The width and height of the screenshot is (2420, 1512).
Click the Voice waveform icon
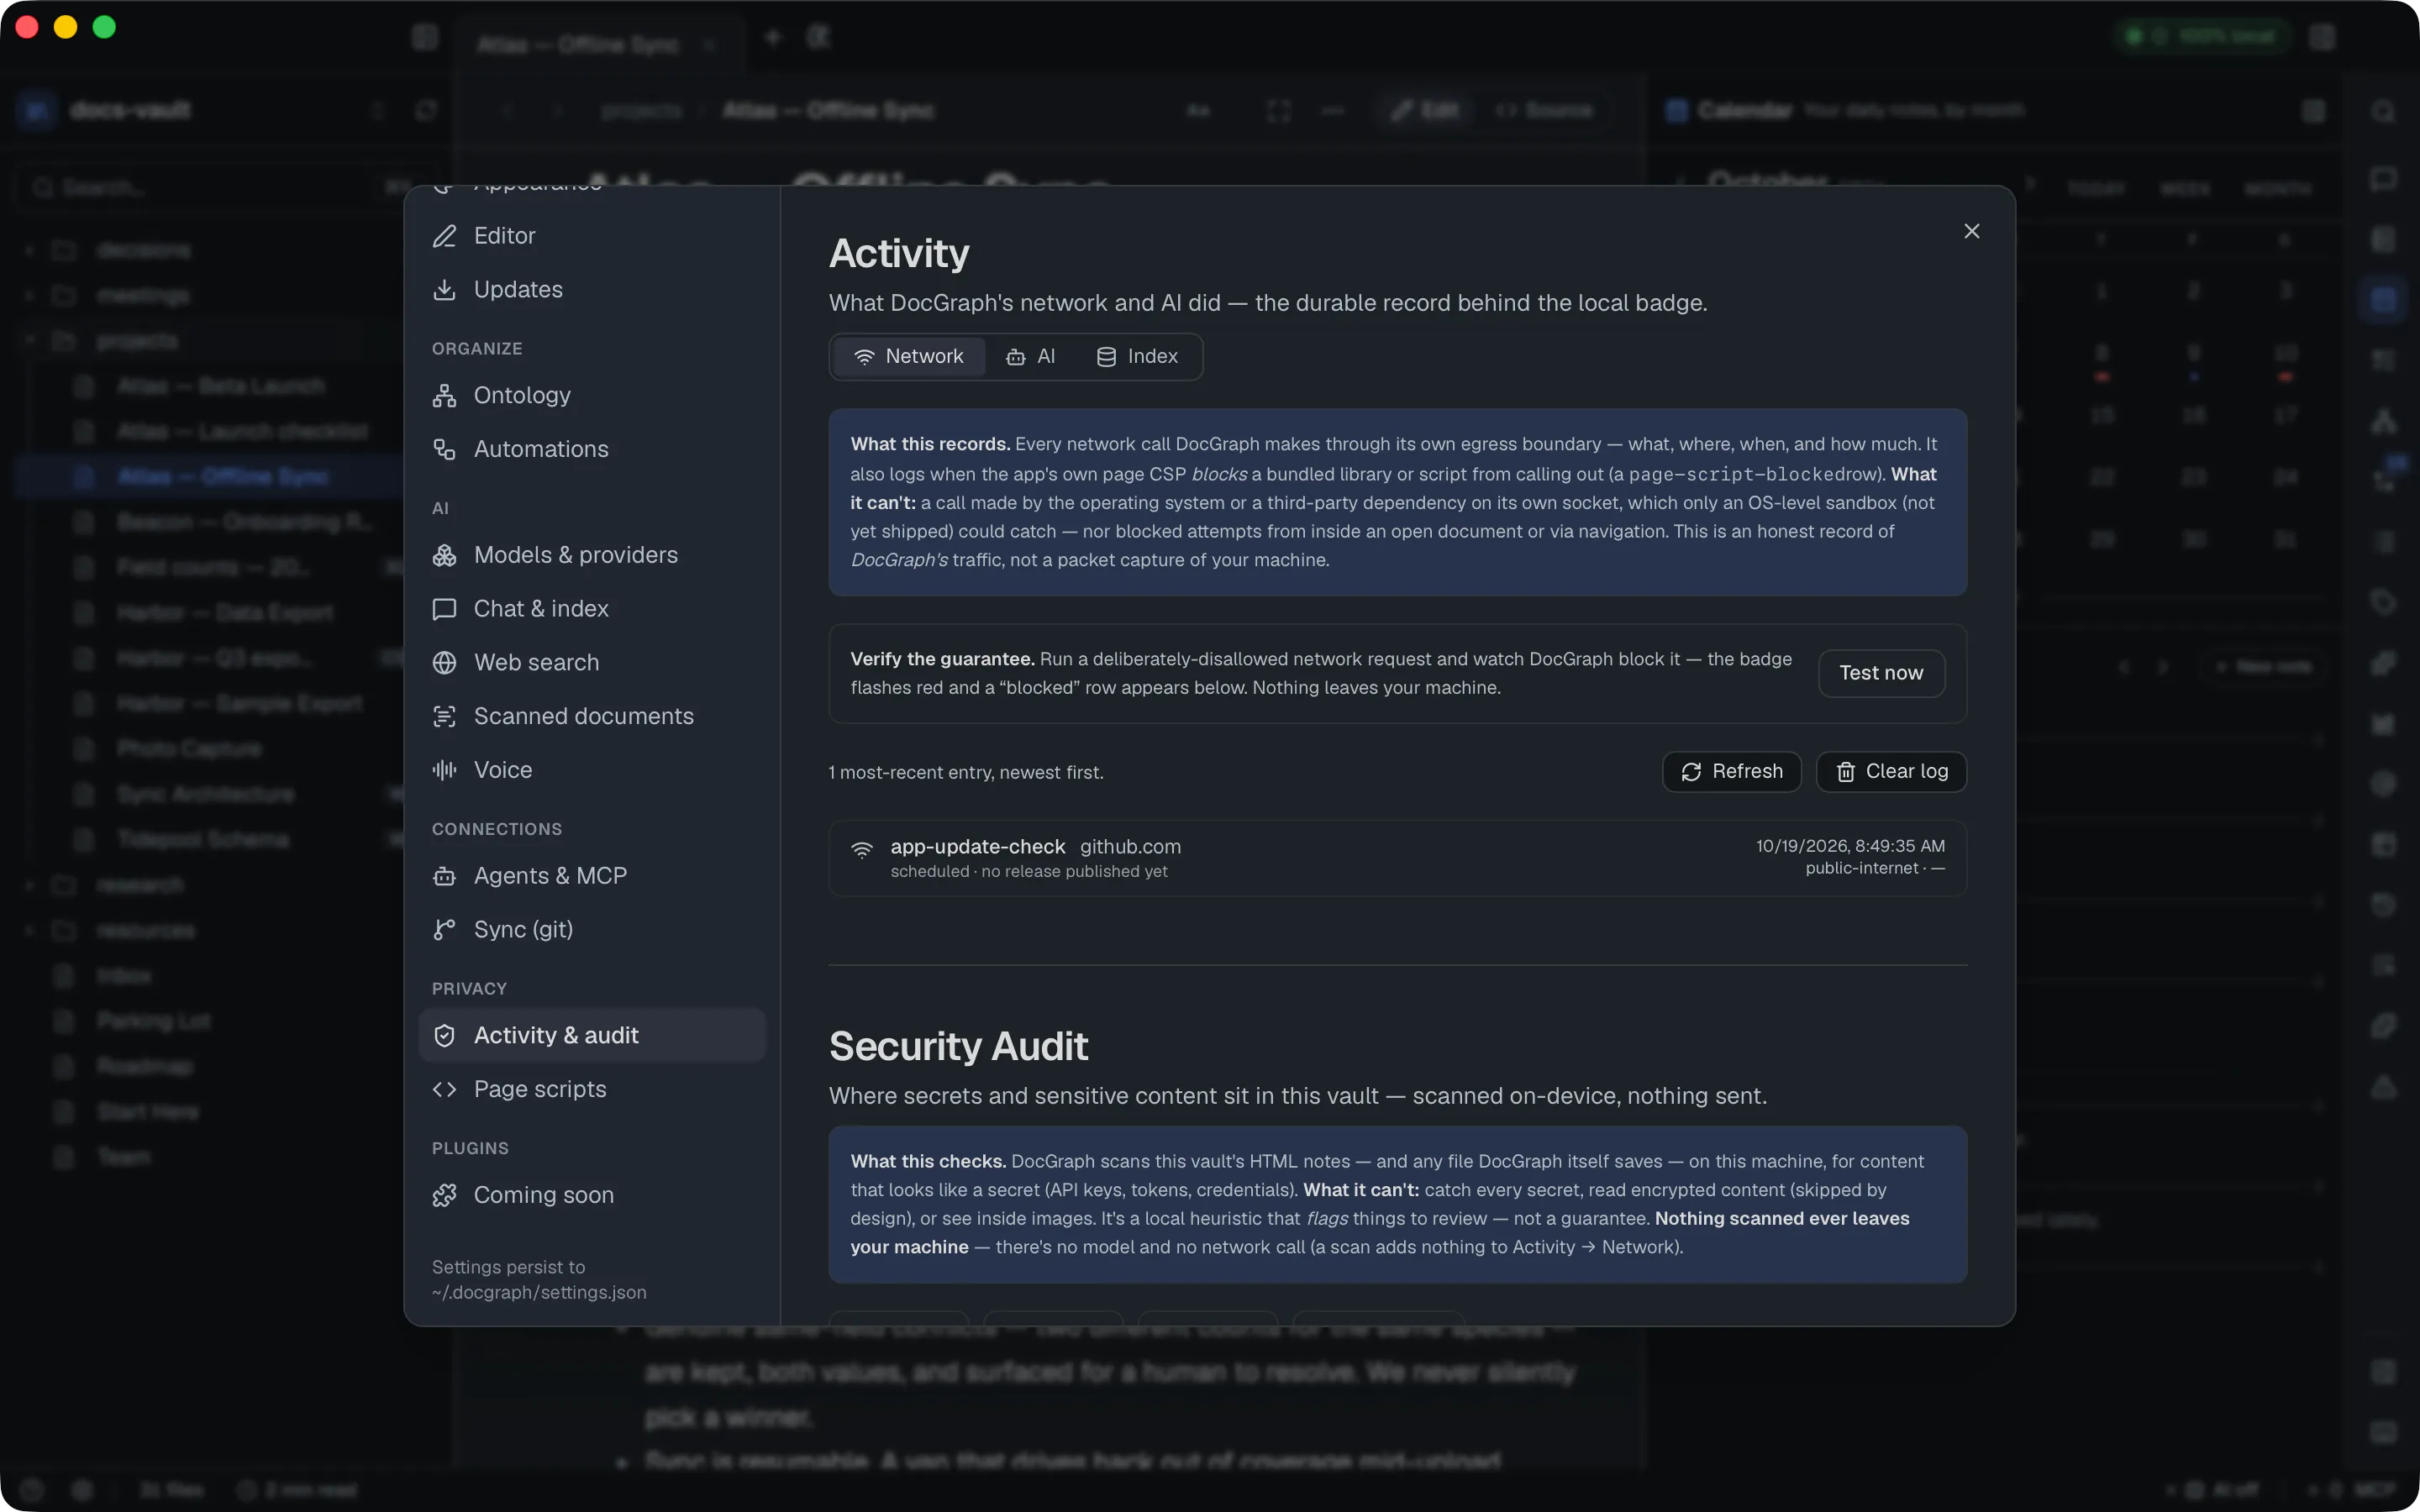[x=445, y=770]
